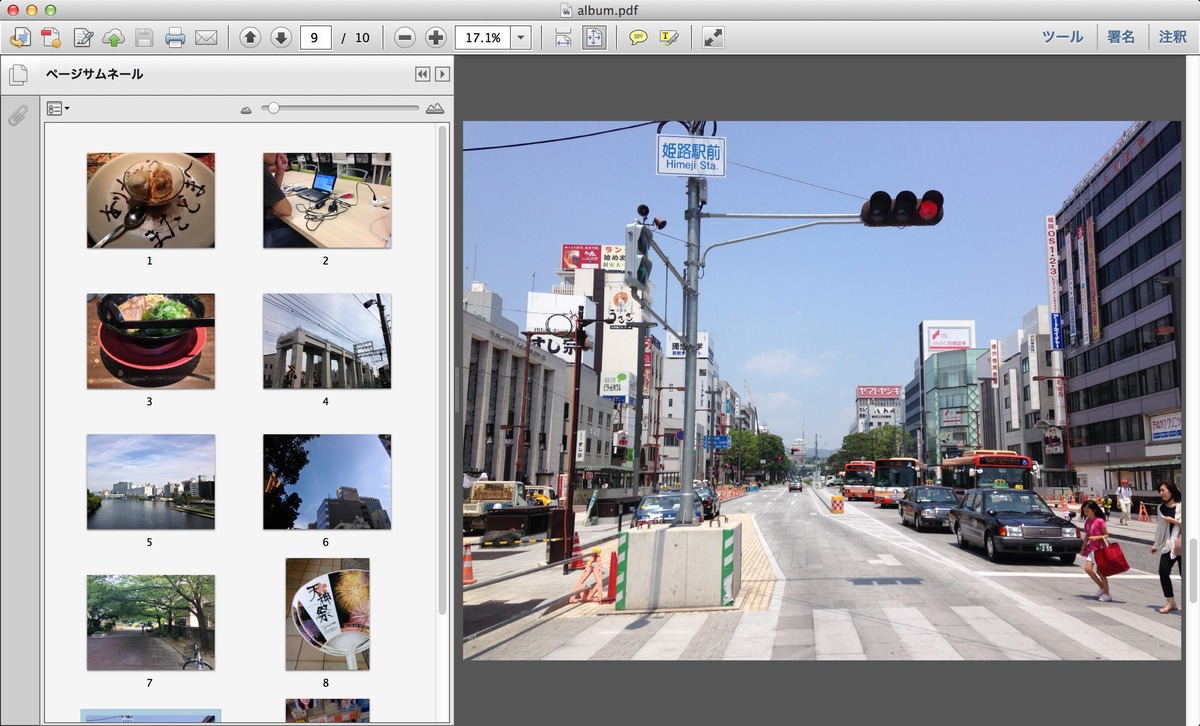This screenshot has height=726, width=1200.
Task: Click the edit document pencil icon
Action: (x=83, y=38)
